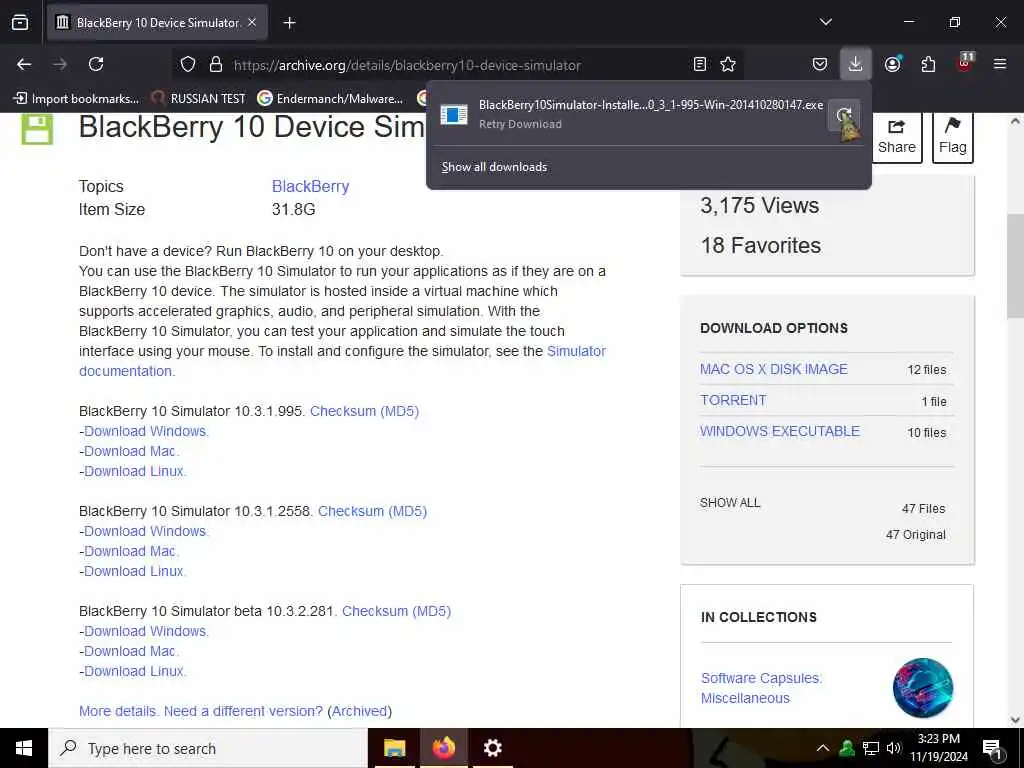
Task: Select the BlackBerry10Simulator-Installer download entry
Action: coord(630,114)
